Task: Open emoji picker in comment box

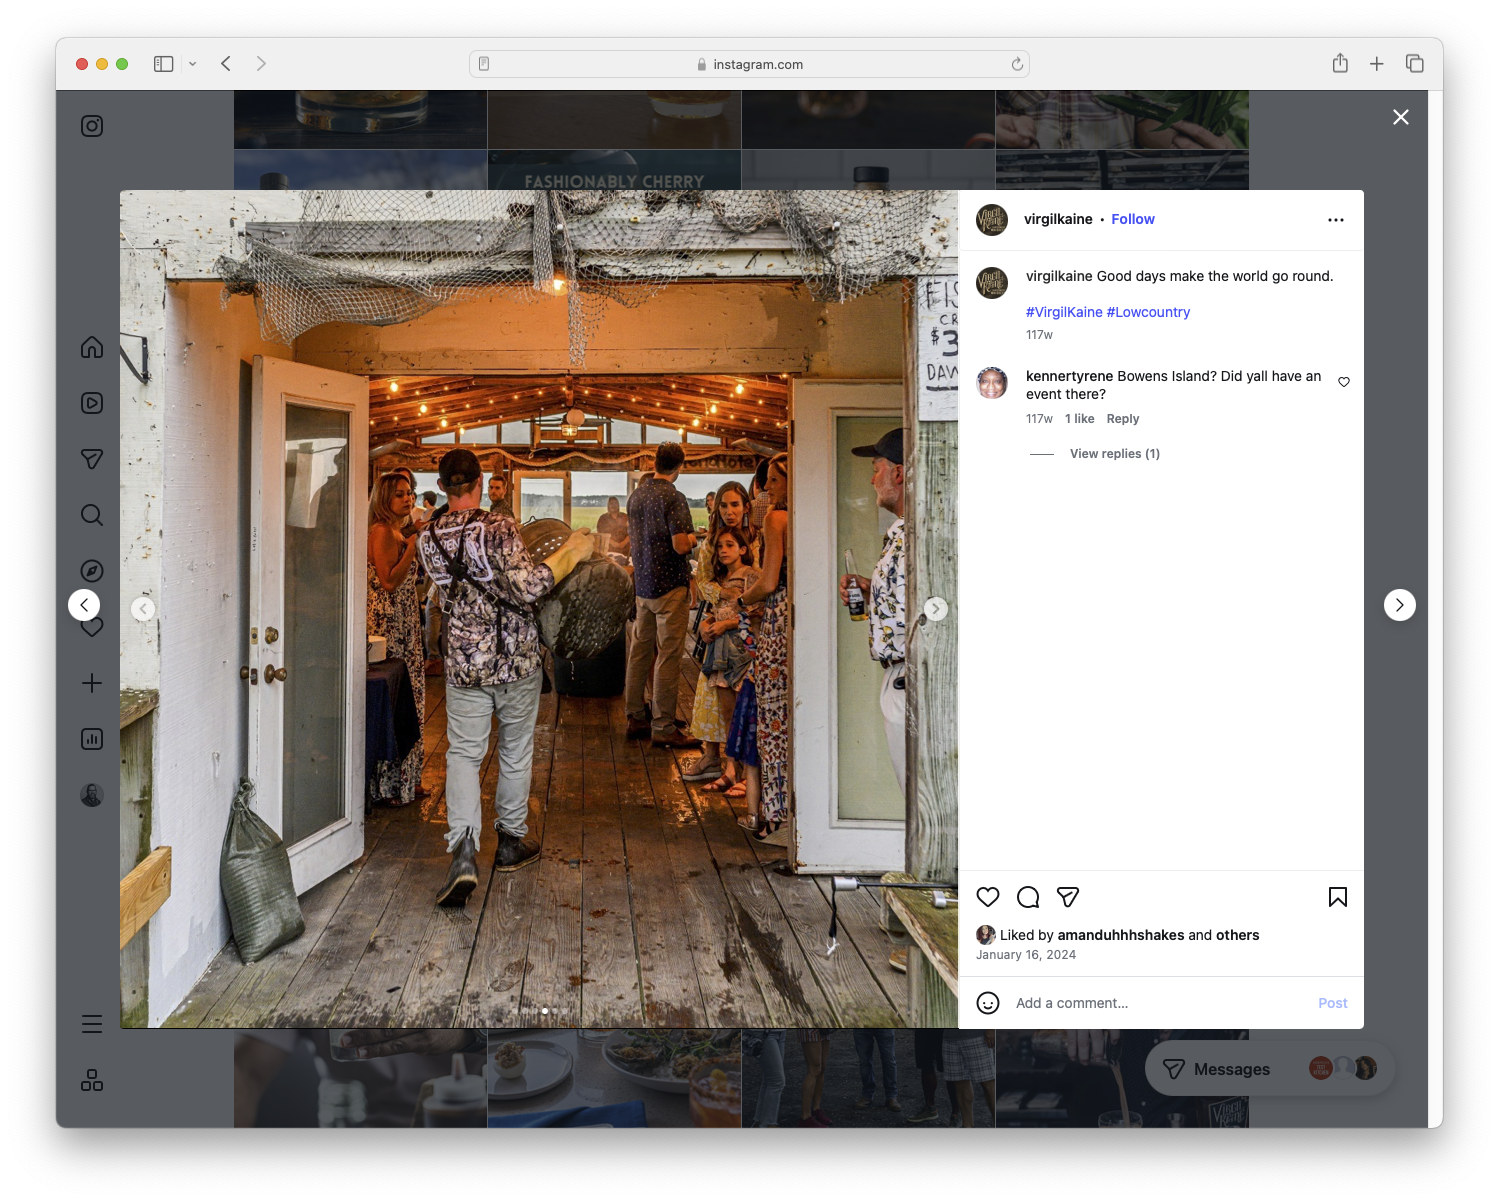Action: [988, 1003]
